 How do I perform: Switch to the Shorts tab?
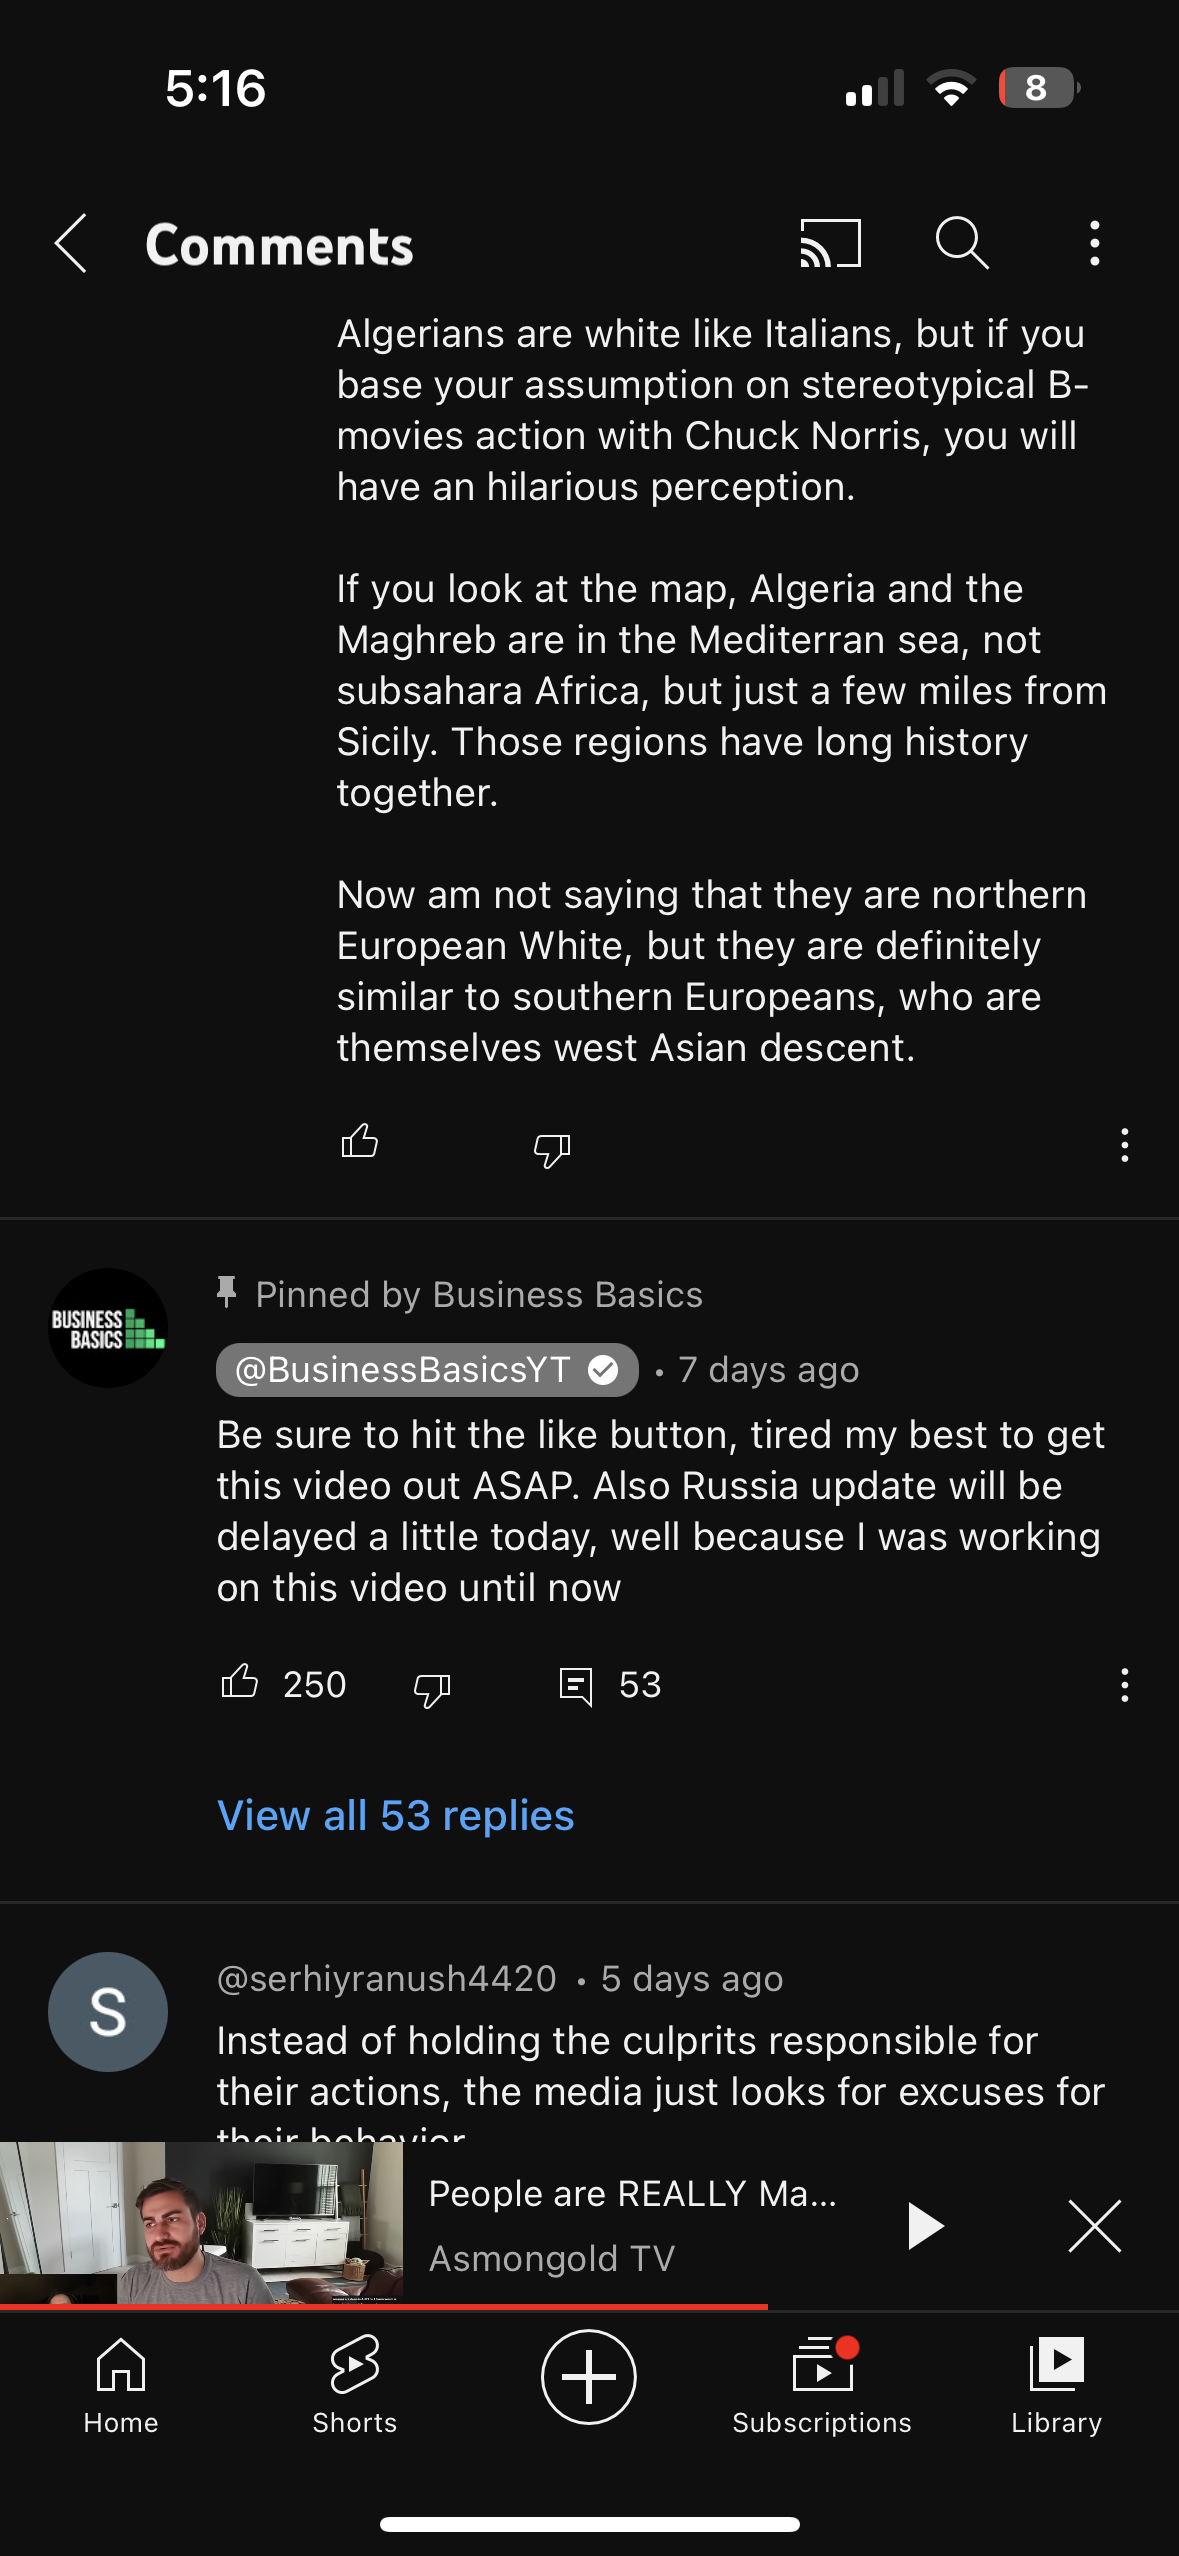click(355, 2385)
